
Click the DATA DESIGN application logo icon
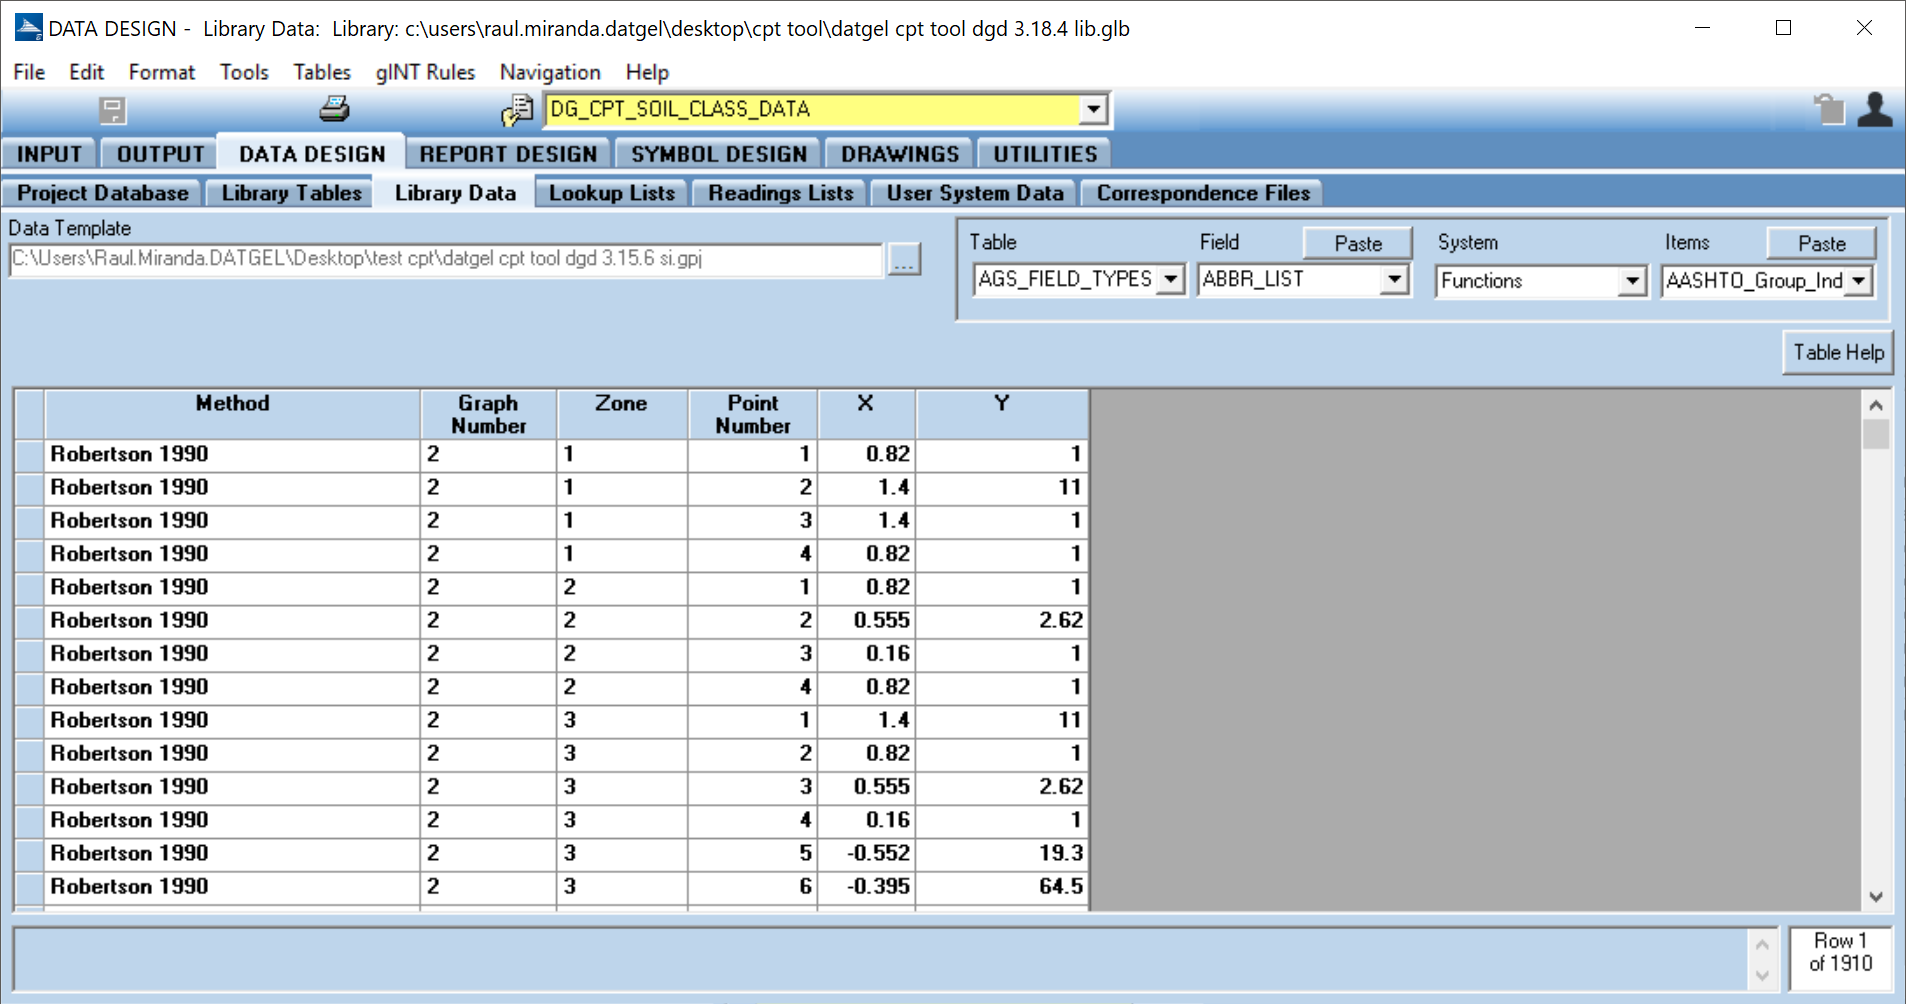point(28,28)
